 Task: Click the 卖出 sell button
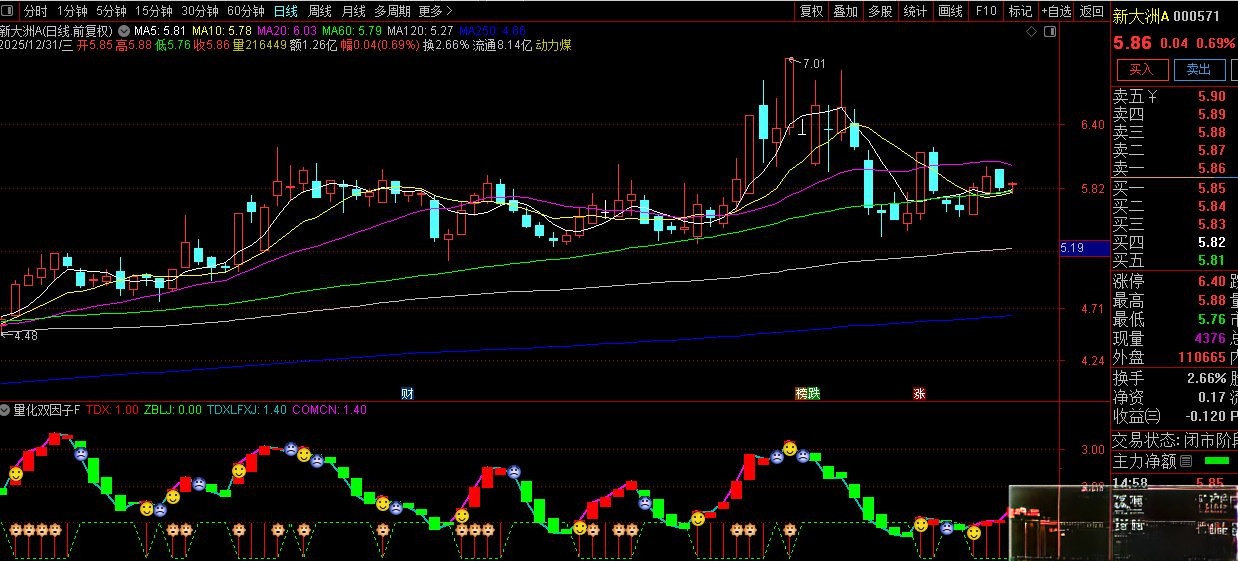tap(1198, 69)
